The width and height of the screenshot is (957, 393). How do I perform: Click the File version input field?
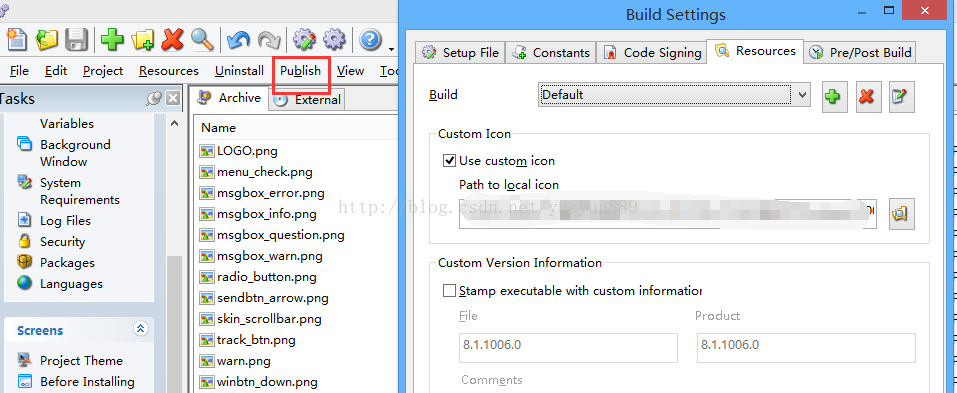(568, 347)
